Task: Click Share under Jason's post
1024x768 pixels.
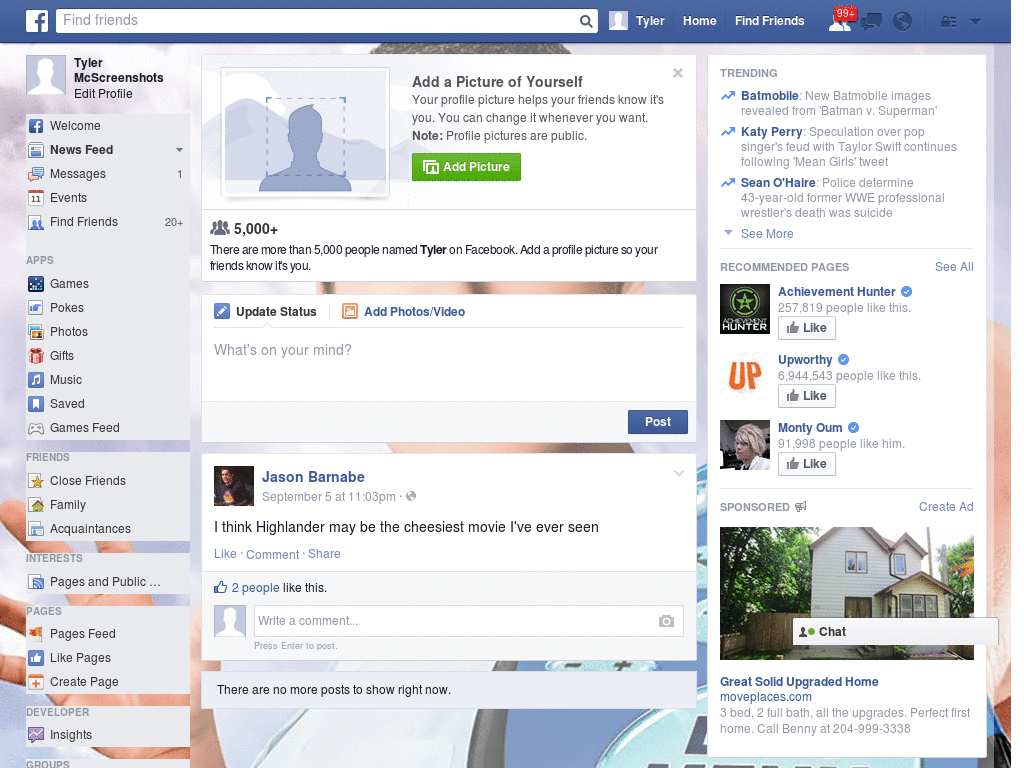Action: point(324,554)
